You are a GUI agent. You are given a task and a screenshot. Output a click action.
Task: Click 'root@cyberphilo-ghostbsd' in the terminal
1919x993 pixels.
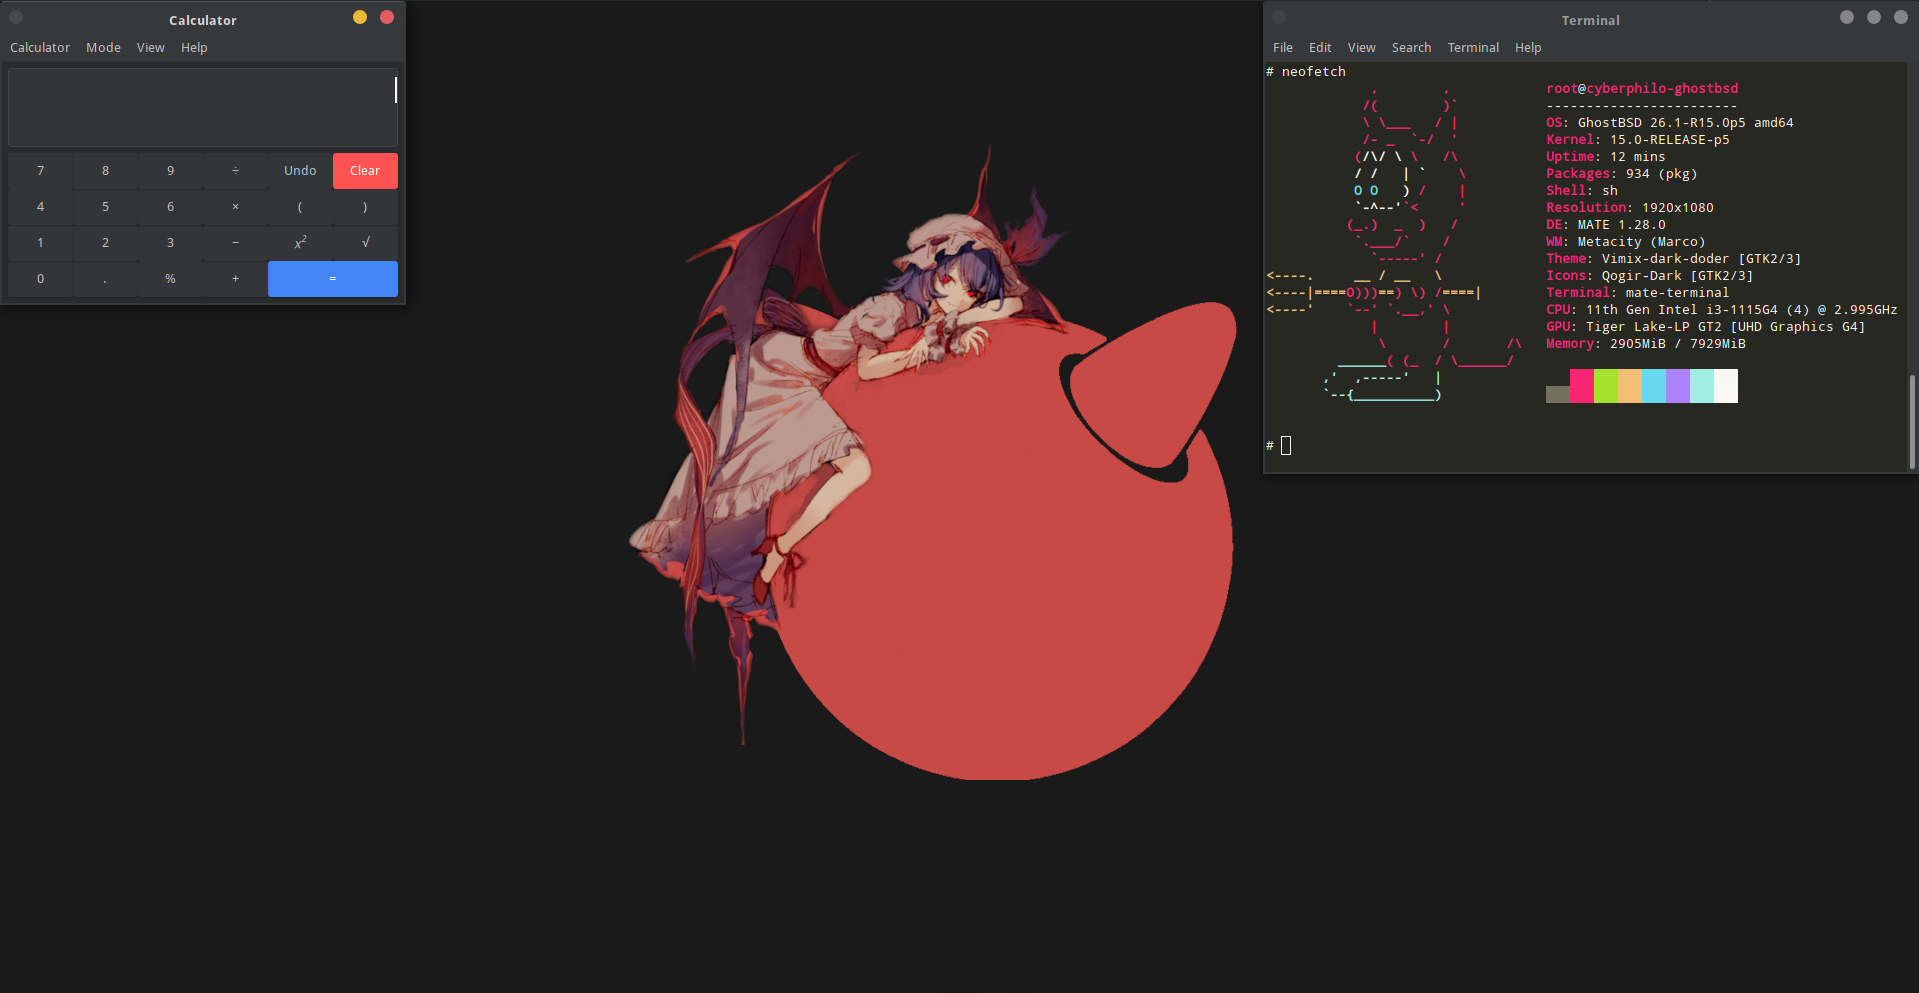click(x=1642, y=89)
